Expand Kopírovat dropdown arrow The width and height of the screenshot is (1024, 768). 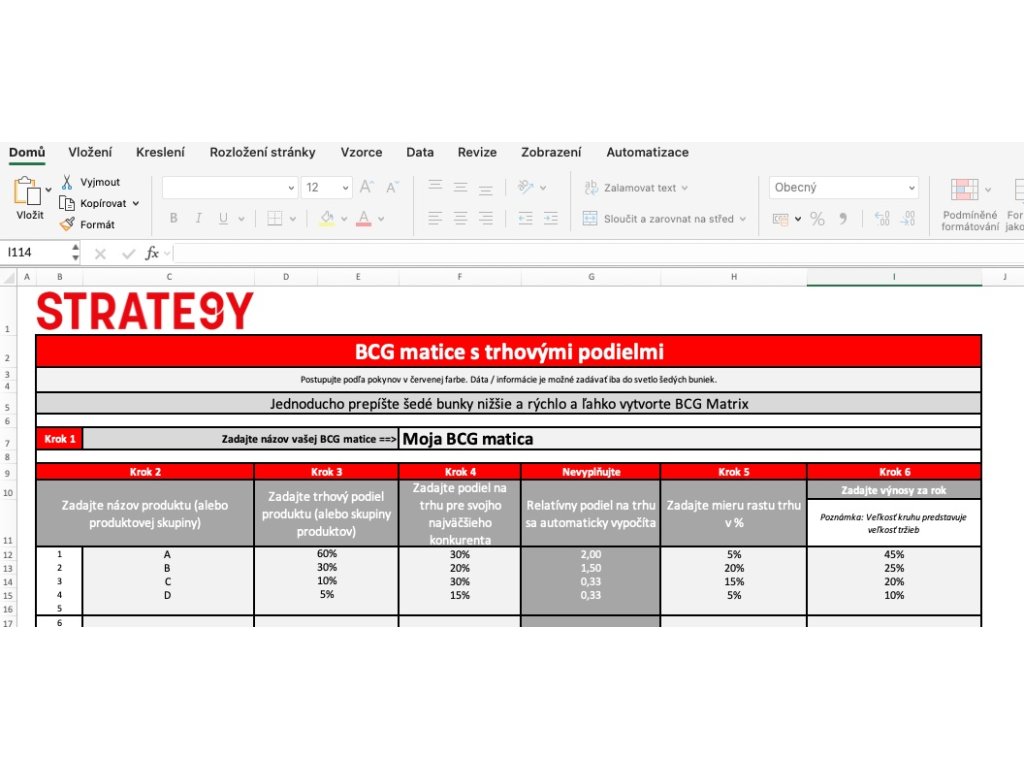click(x=136, y=204)
